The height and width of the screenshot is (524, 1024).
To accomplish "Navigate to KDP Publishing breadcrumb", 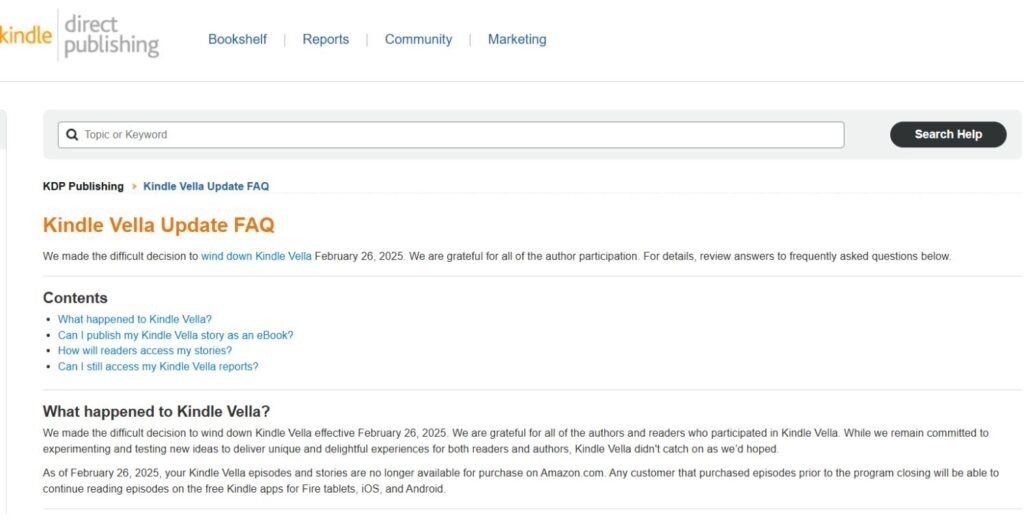I will (x=83, y=186).
